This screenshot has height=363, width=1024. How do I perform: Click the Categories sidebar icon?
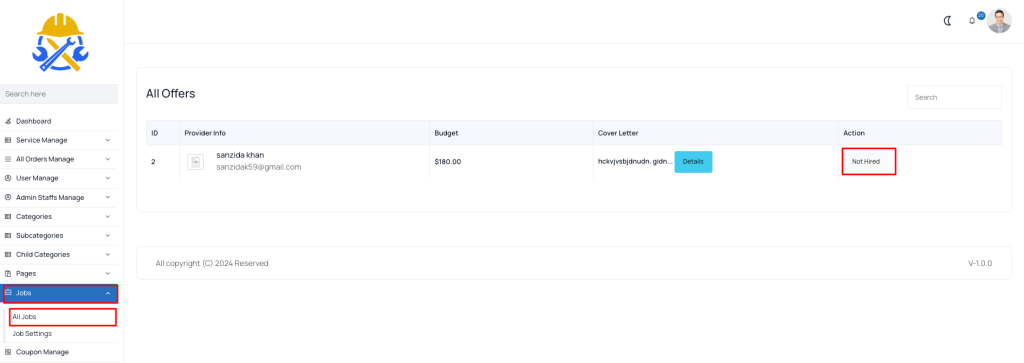coord(8,217)
